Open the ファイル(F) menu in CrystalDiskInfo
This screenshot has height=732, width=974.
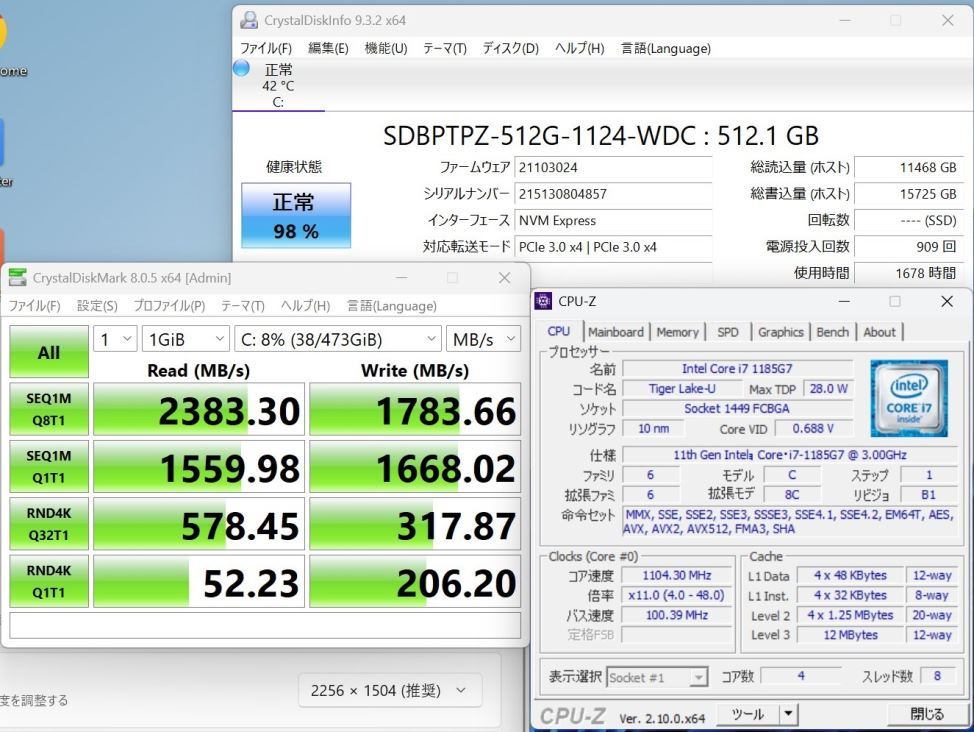point(266,48)
